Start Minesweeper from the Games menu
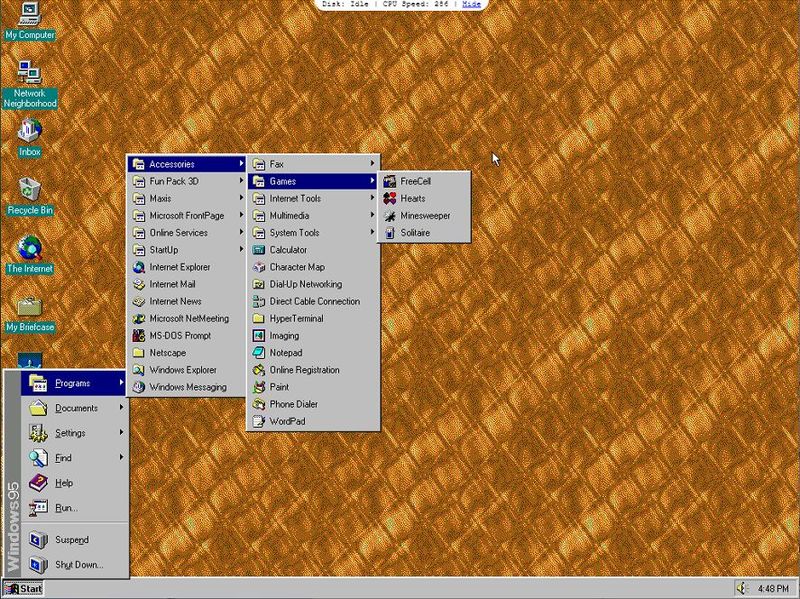Viewport: 800px width, 599px height. [x=424, y=216]
